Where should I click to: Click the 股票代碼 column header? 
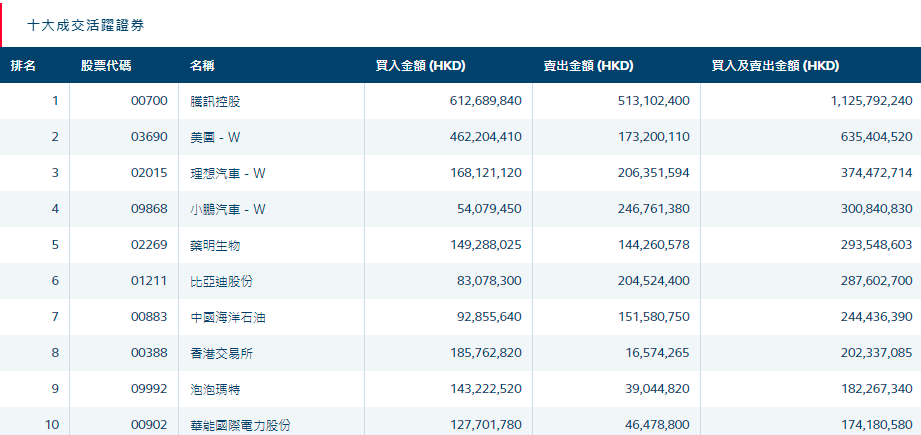(x=106, y=66)
